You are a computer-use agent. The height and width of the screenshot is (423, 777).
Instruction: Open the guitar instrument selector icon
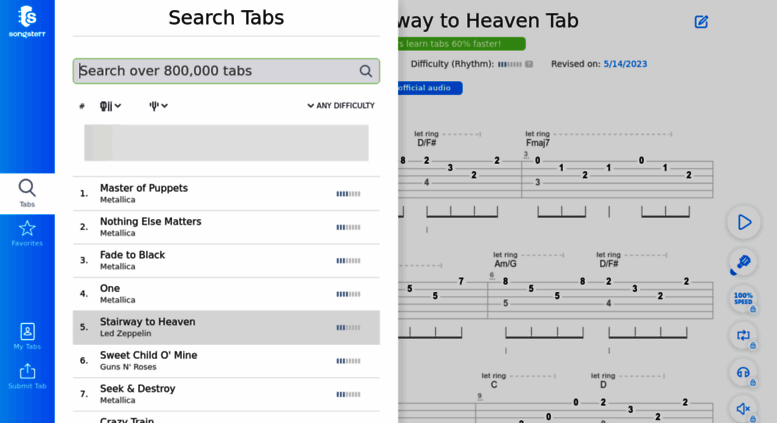743,262
